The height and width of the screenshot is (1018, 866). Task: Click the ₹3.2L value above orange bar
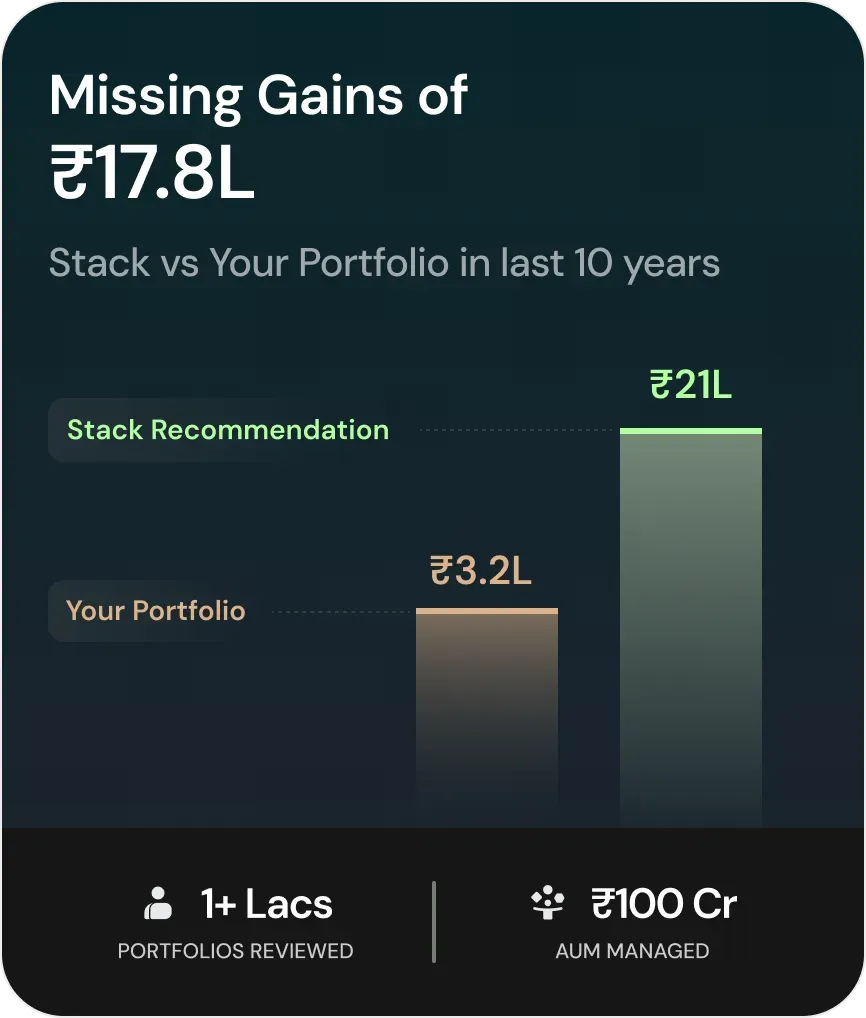480,571
